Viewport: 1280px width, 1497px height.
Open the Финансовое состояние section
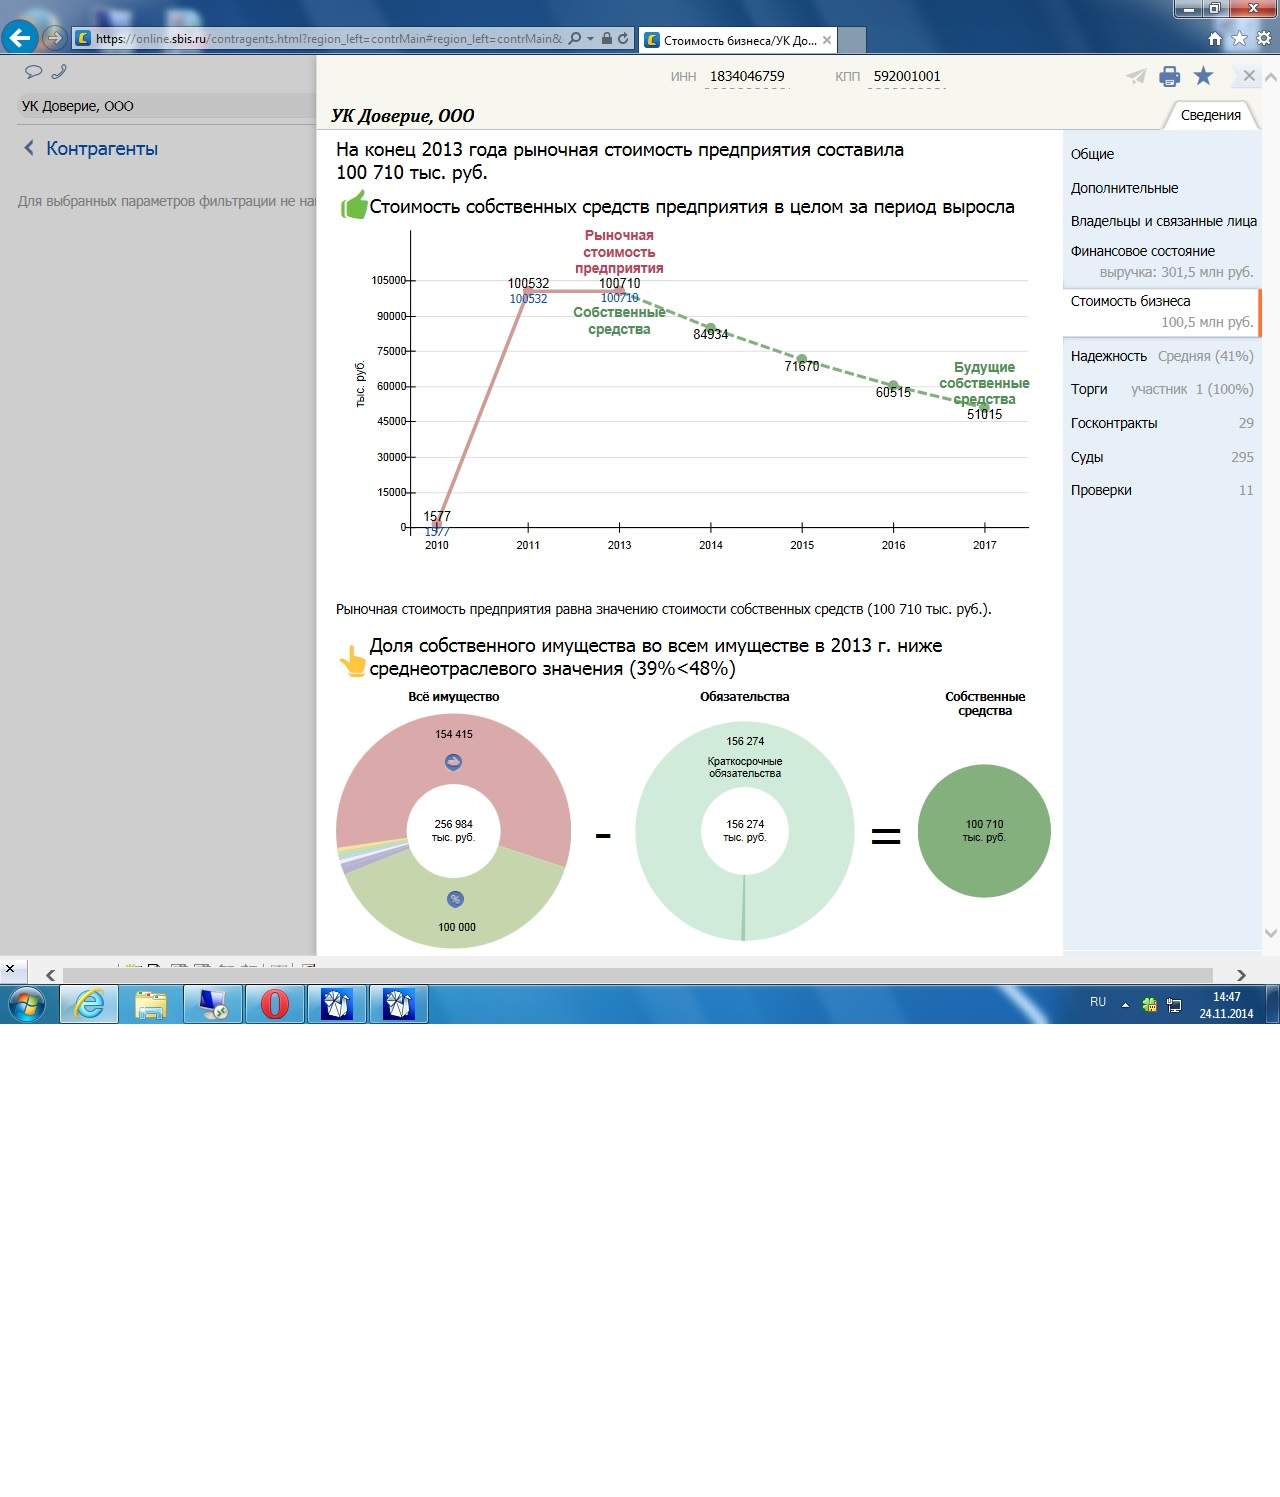[x=1161, y=261]
